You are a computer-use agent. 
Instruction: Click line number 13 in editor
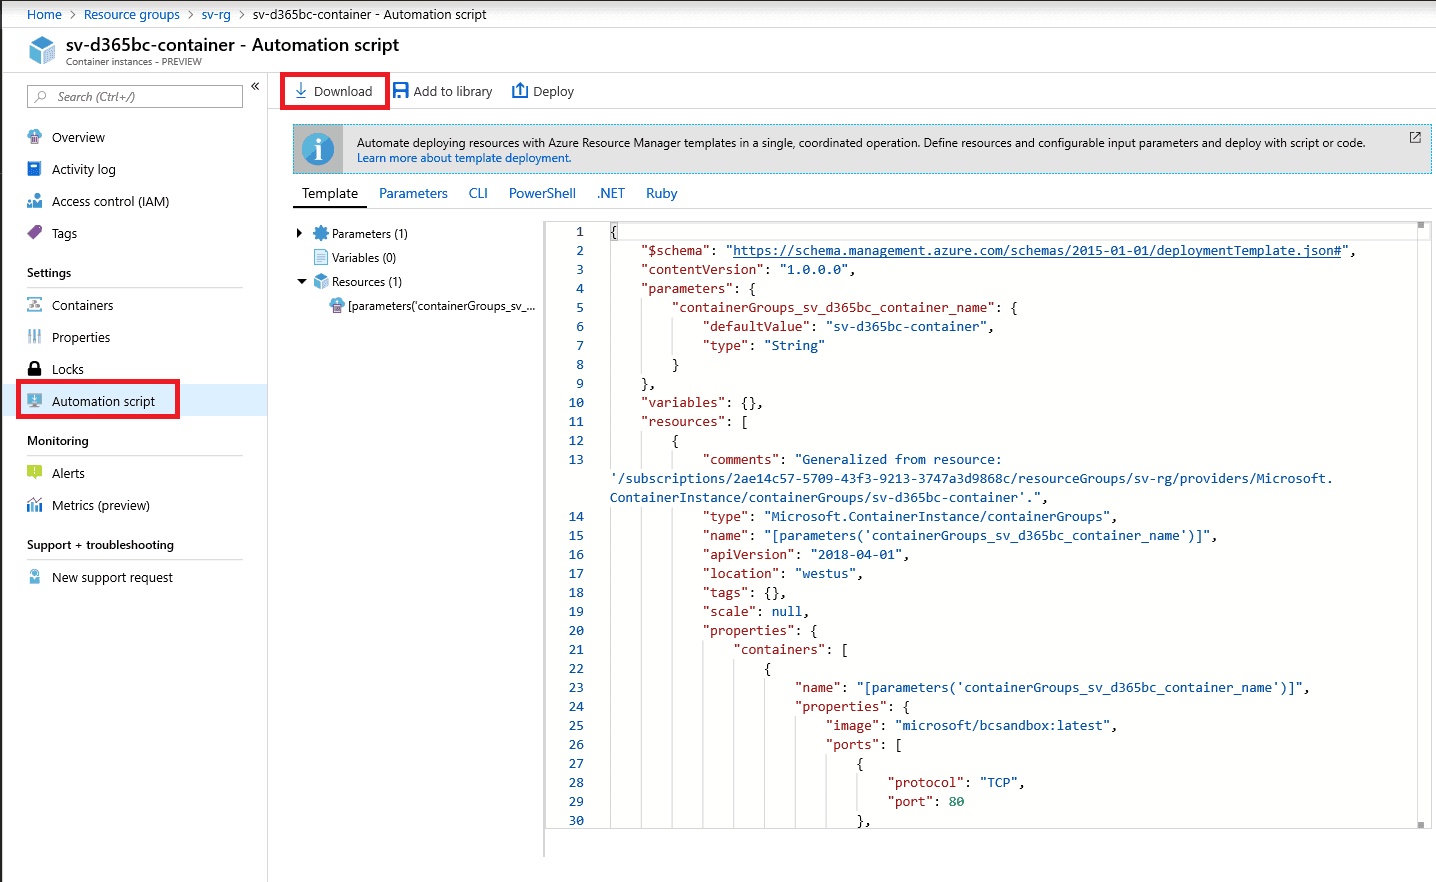(x=576, y=459)
